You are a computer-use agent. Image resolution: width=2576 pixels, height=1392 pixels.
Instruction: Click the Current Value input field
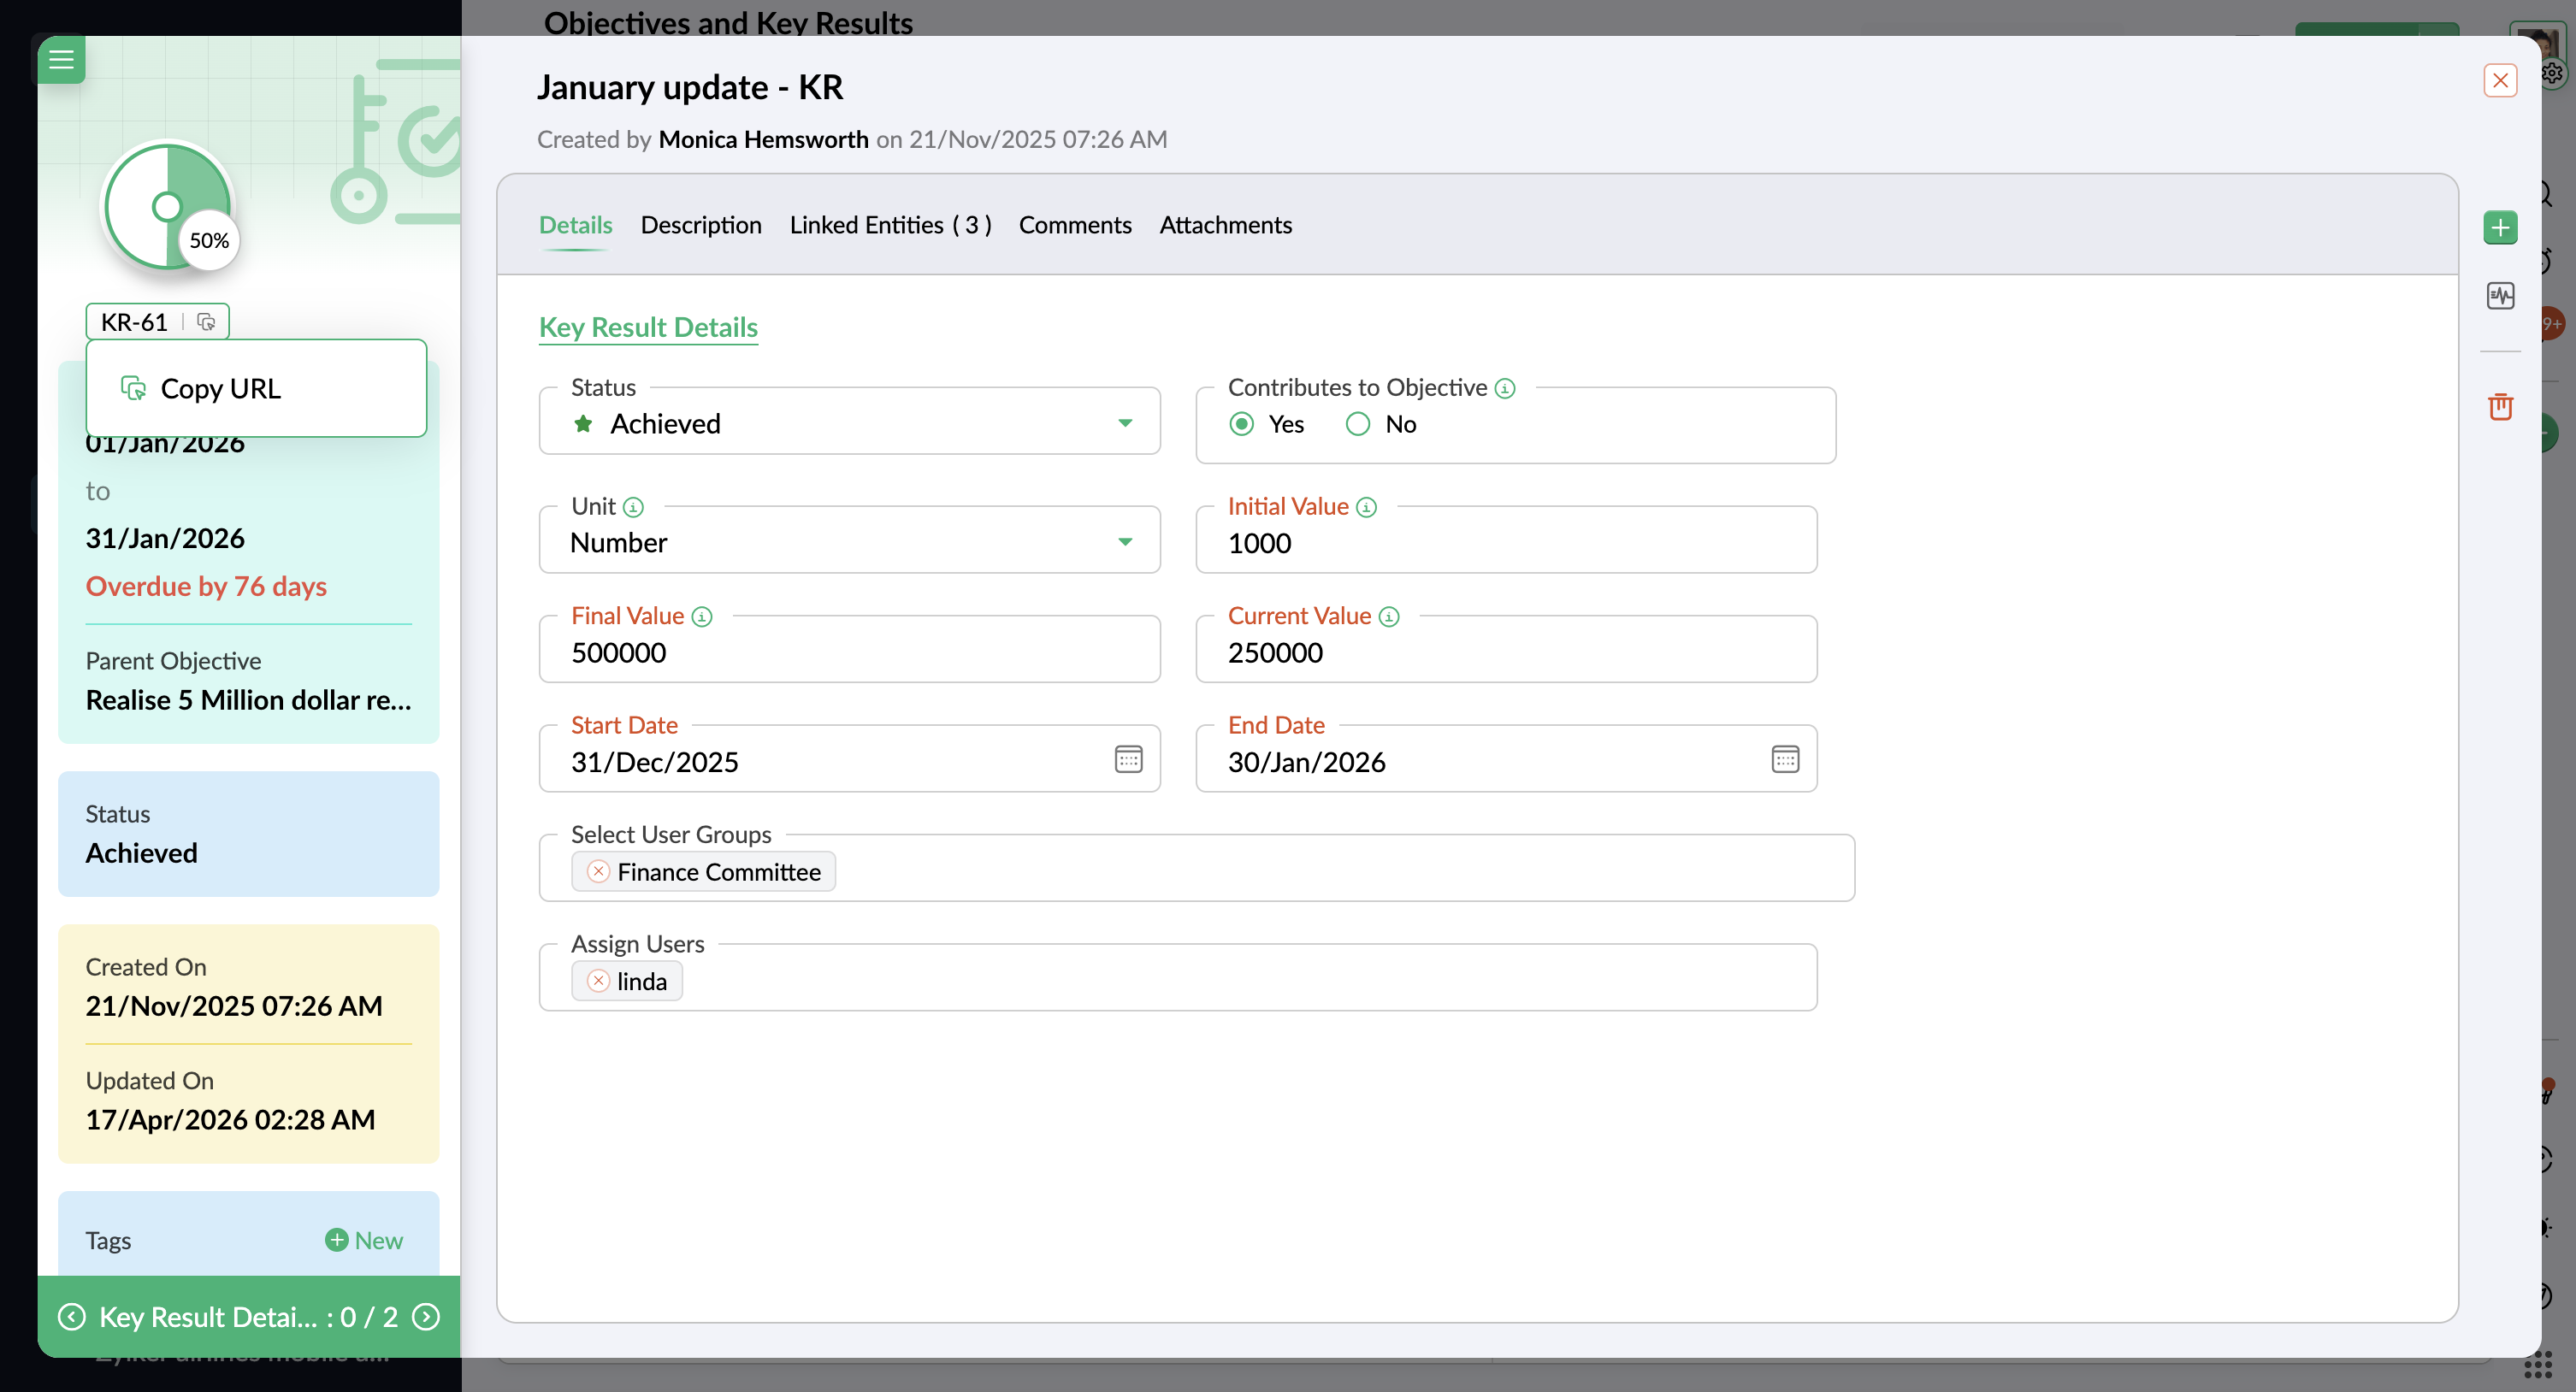click(1505, 652)
